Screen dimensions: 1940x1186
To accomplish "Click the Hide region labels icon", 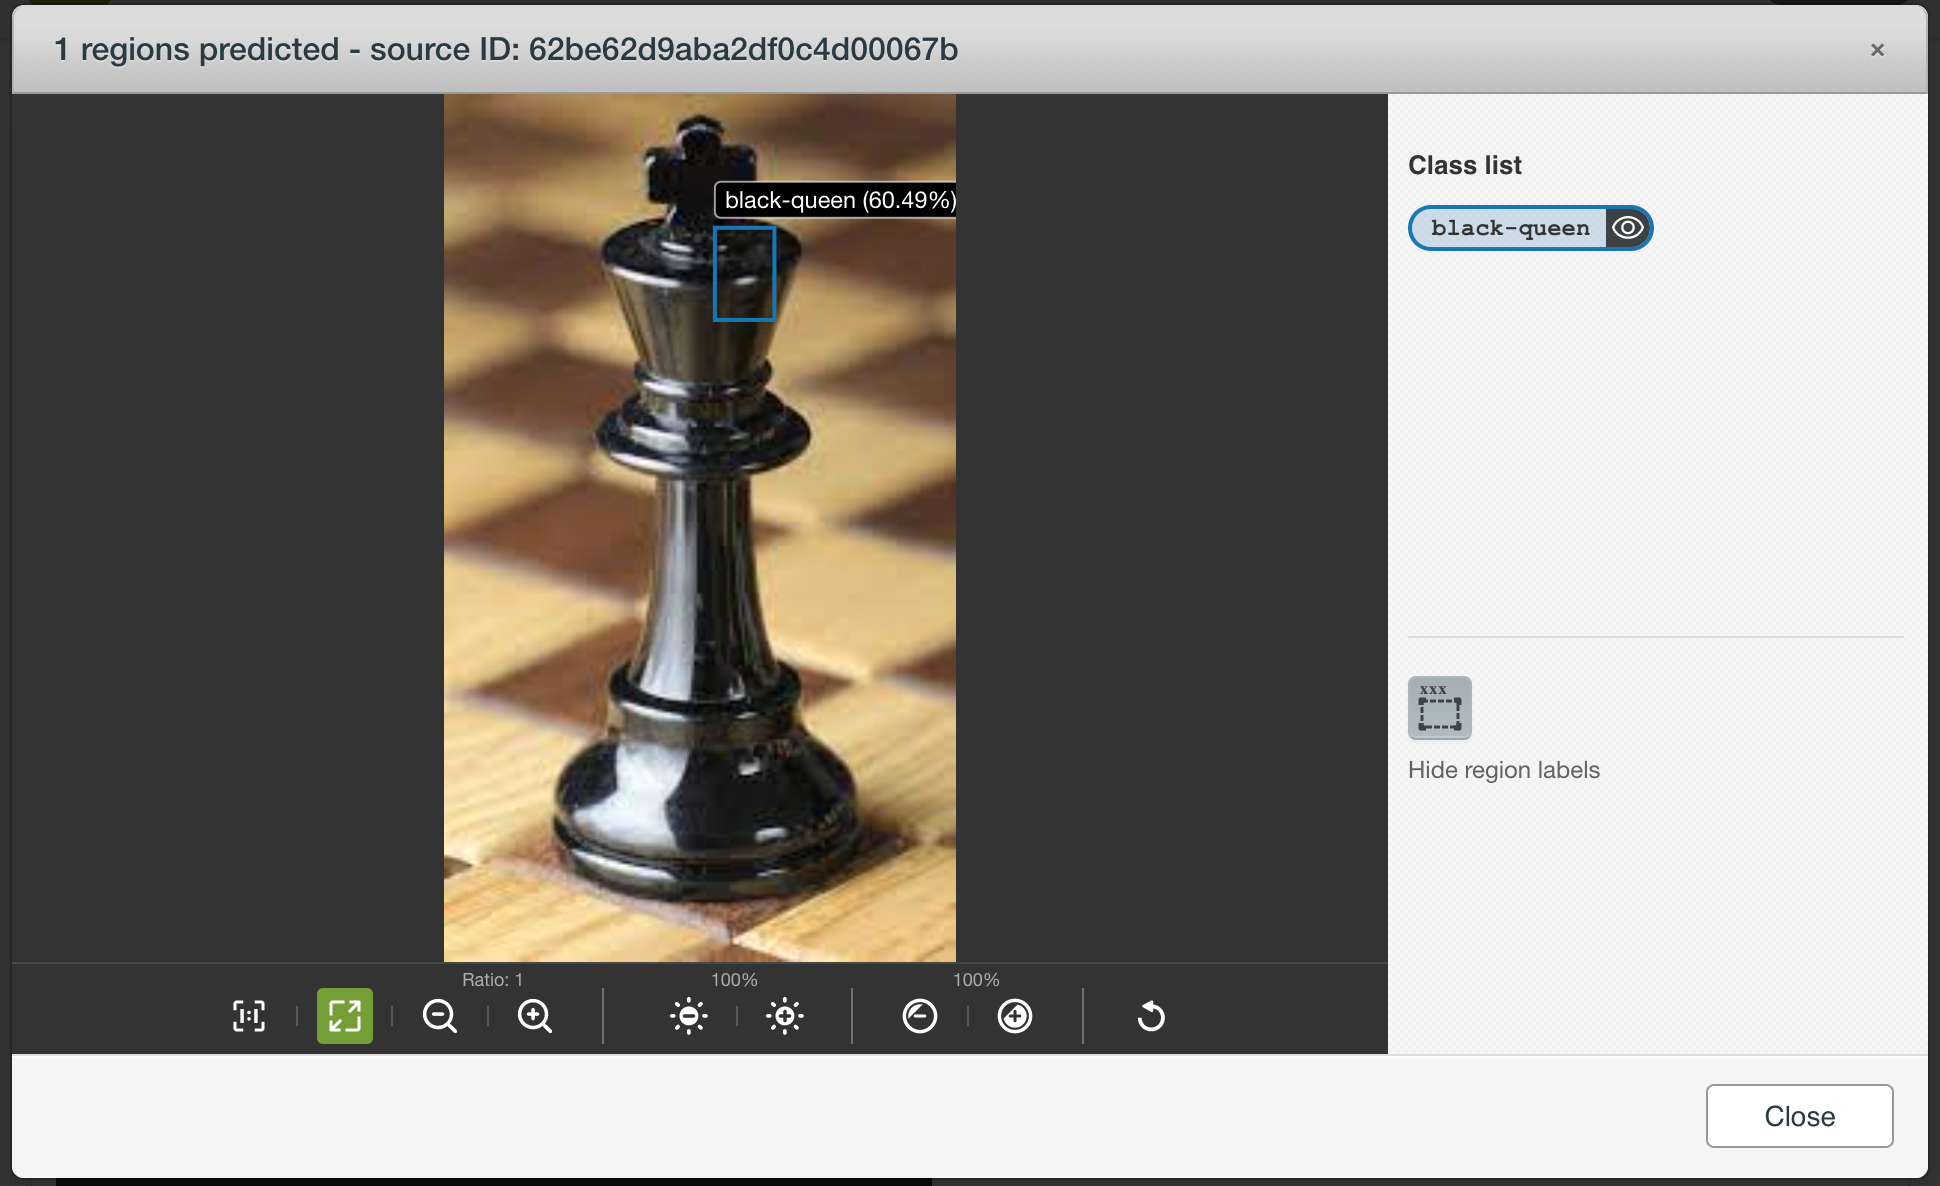I will tap(1439, 708).
